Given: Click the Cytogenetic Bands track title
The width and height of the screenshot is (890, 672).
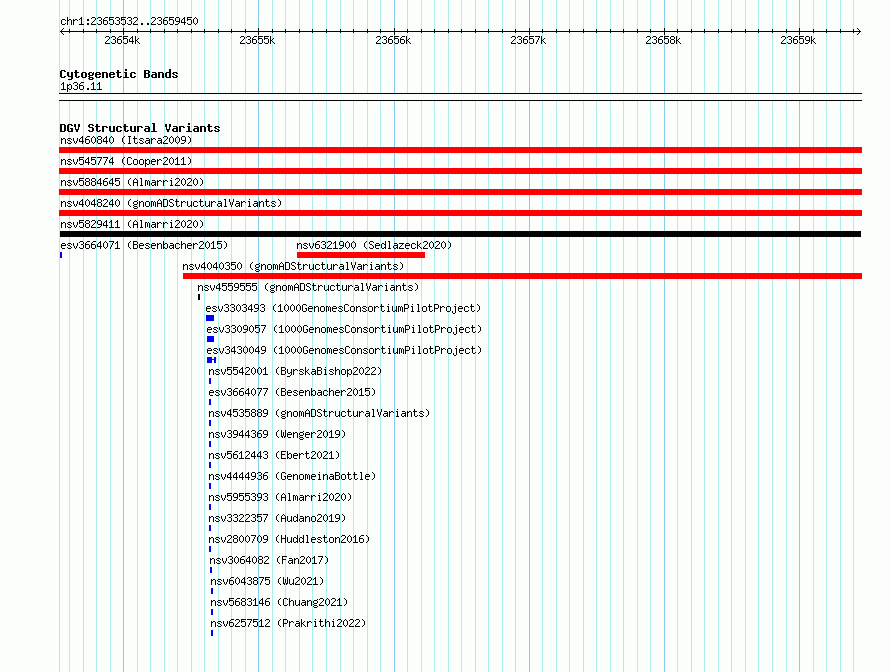Looking at the screenshot, I should pos(119,74).
